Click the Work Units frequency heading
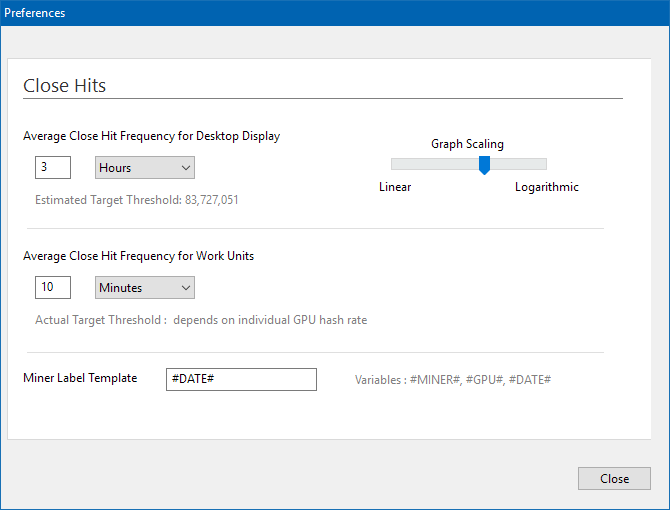 coord(138,256)
